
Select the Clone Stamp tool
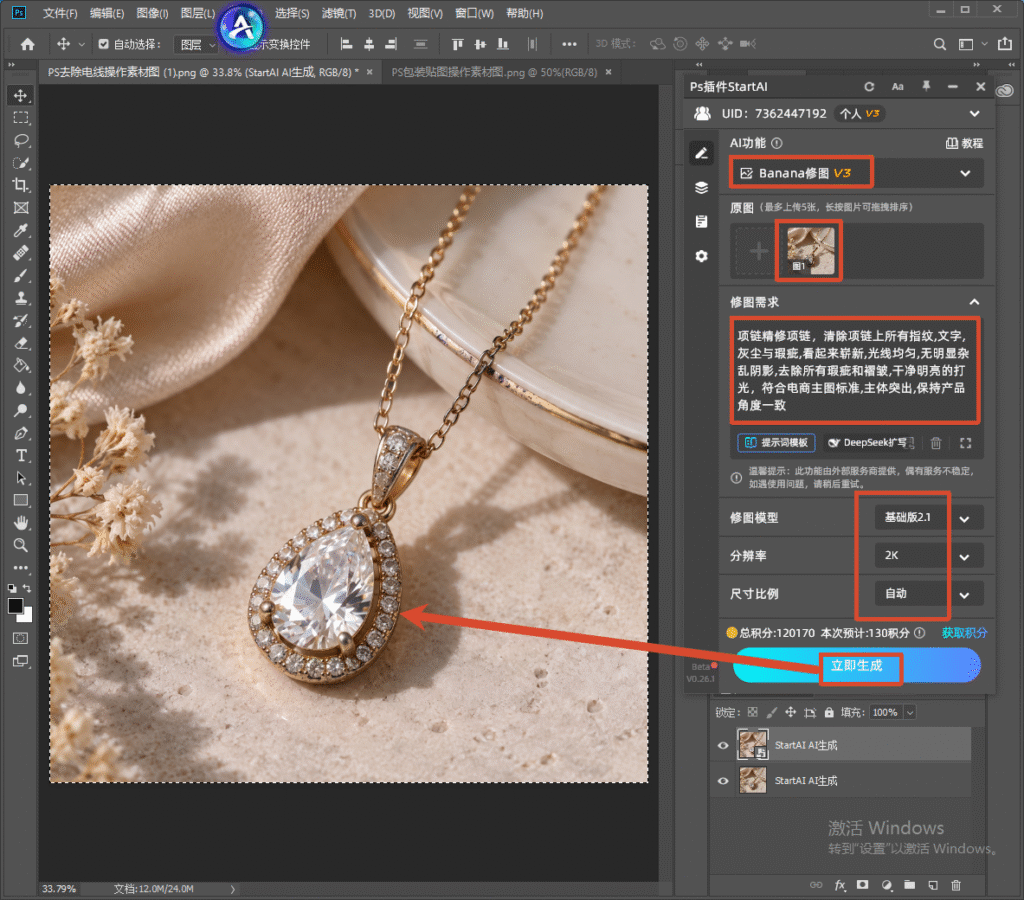[21, 298]
